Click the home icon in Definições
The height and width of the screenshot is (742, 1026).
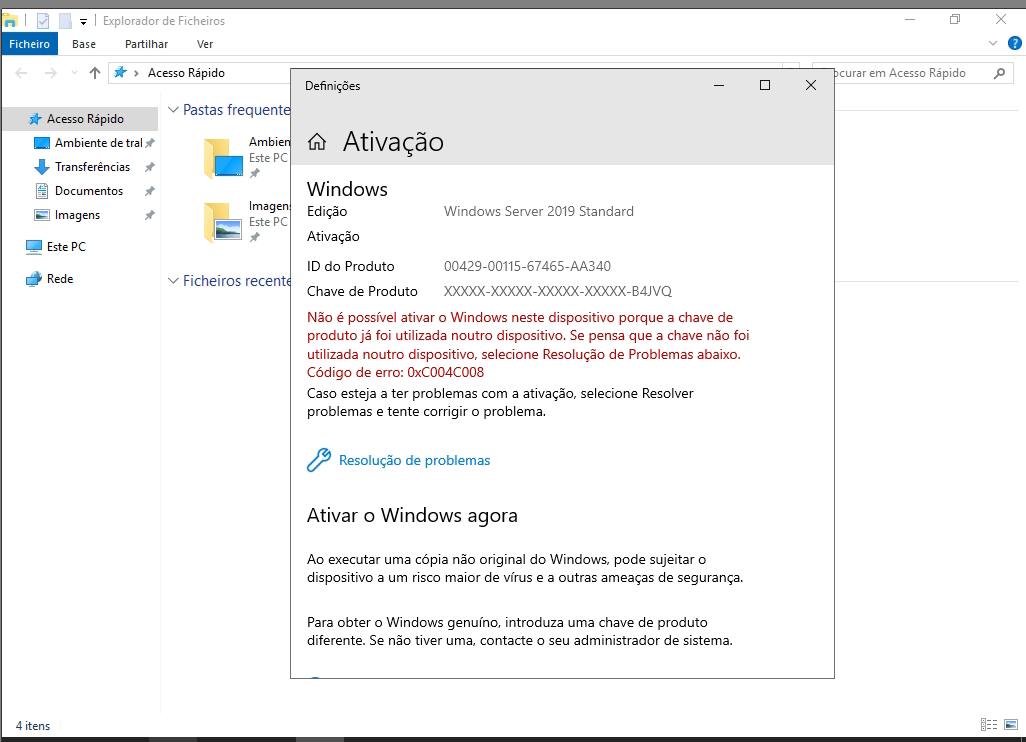tap(317, 142)
